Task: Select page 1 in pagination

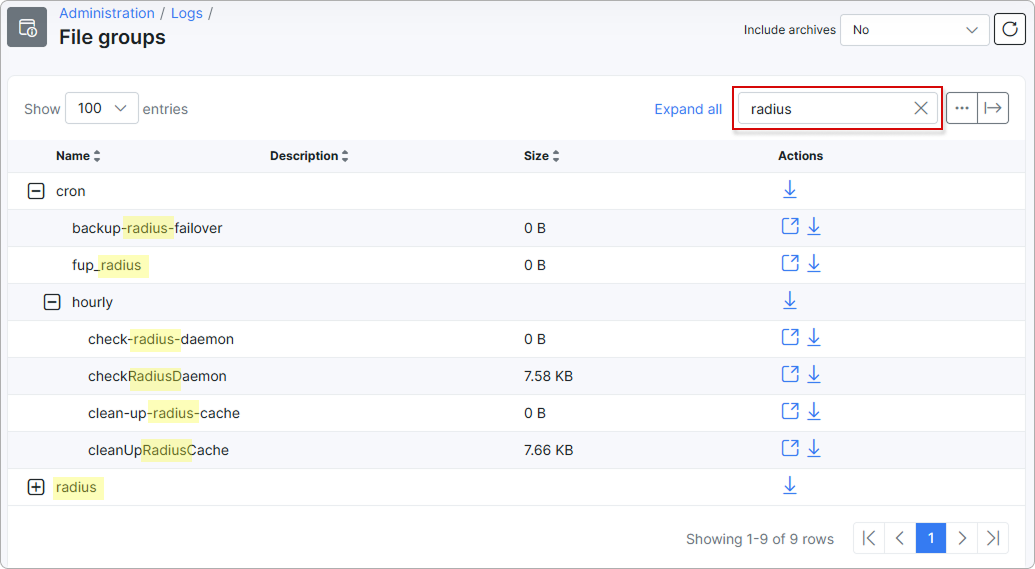Action: (931, 538)
